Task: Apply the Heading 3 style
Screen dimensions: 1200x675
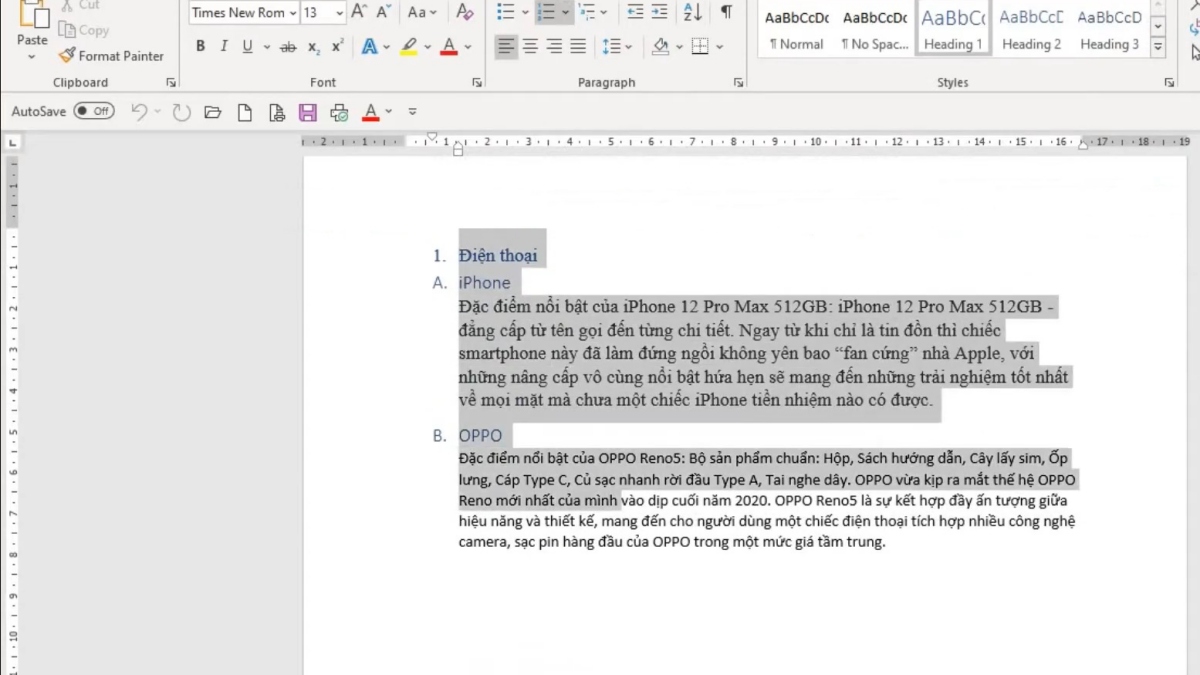Action: tap(1109, 29)
